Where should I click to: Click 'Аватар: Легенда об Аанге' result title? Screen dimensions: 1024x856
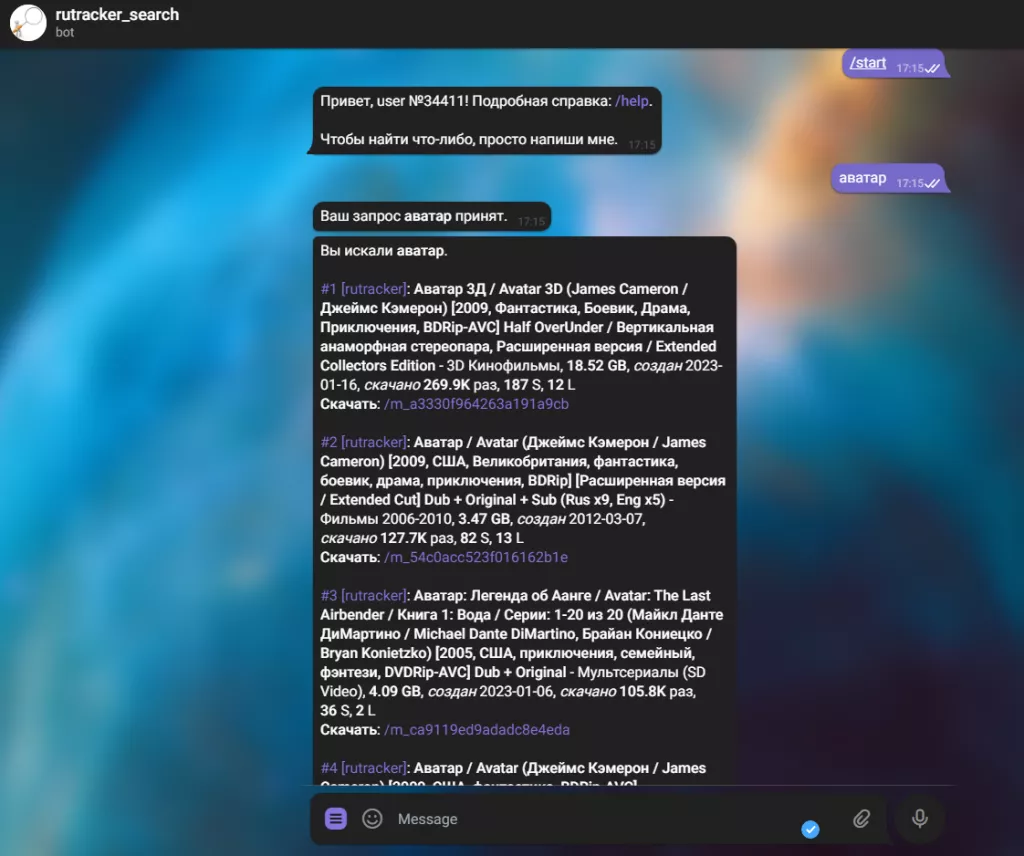tap(502, 595)
